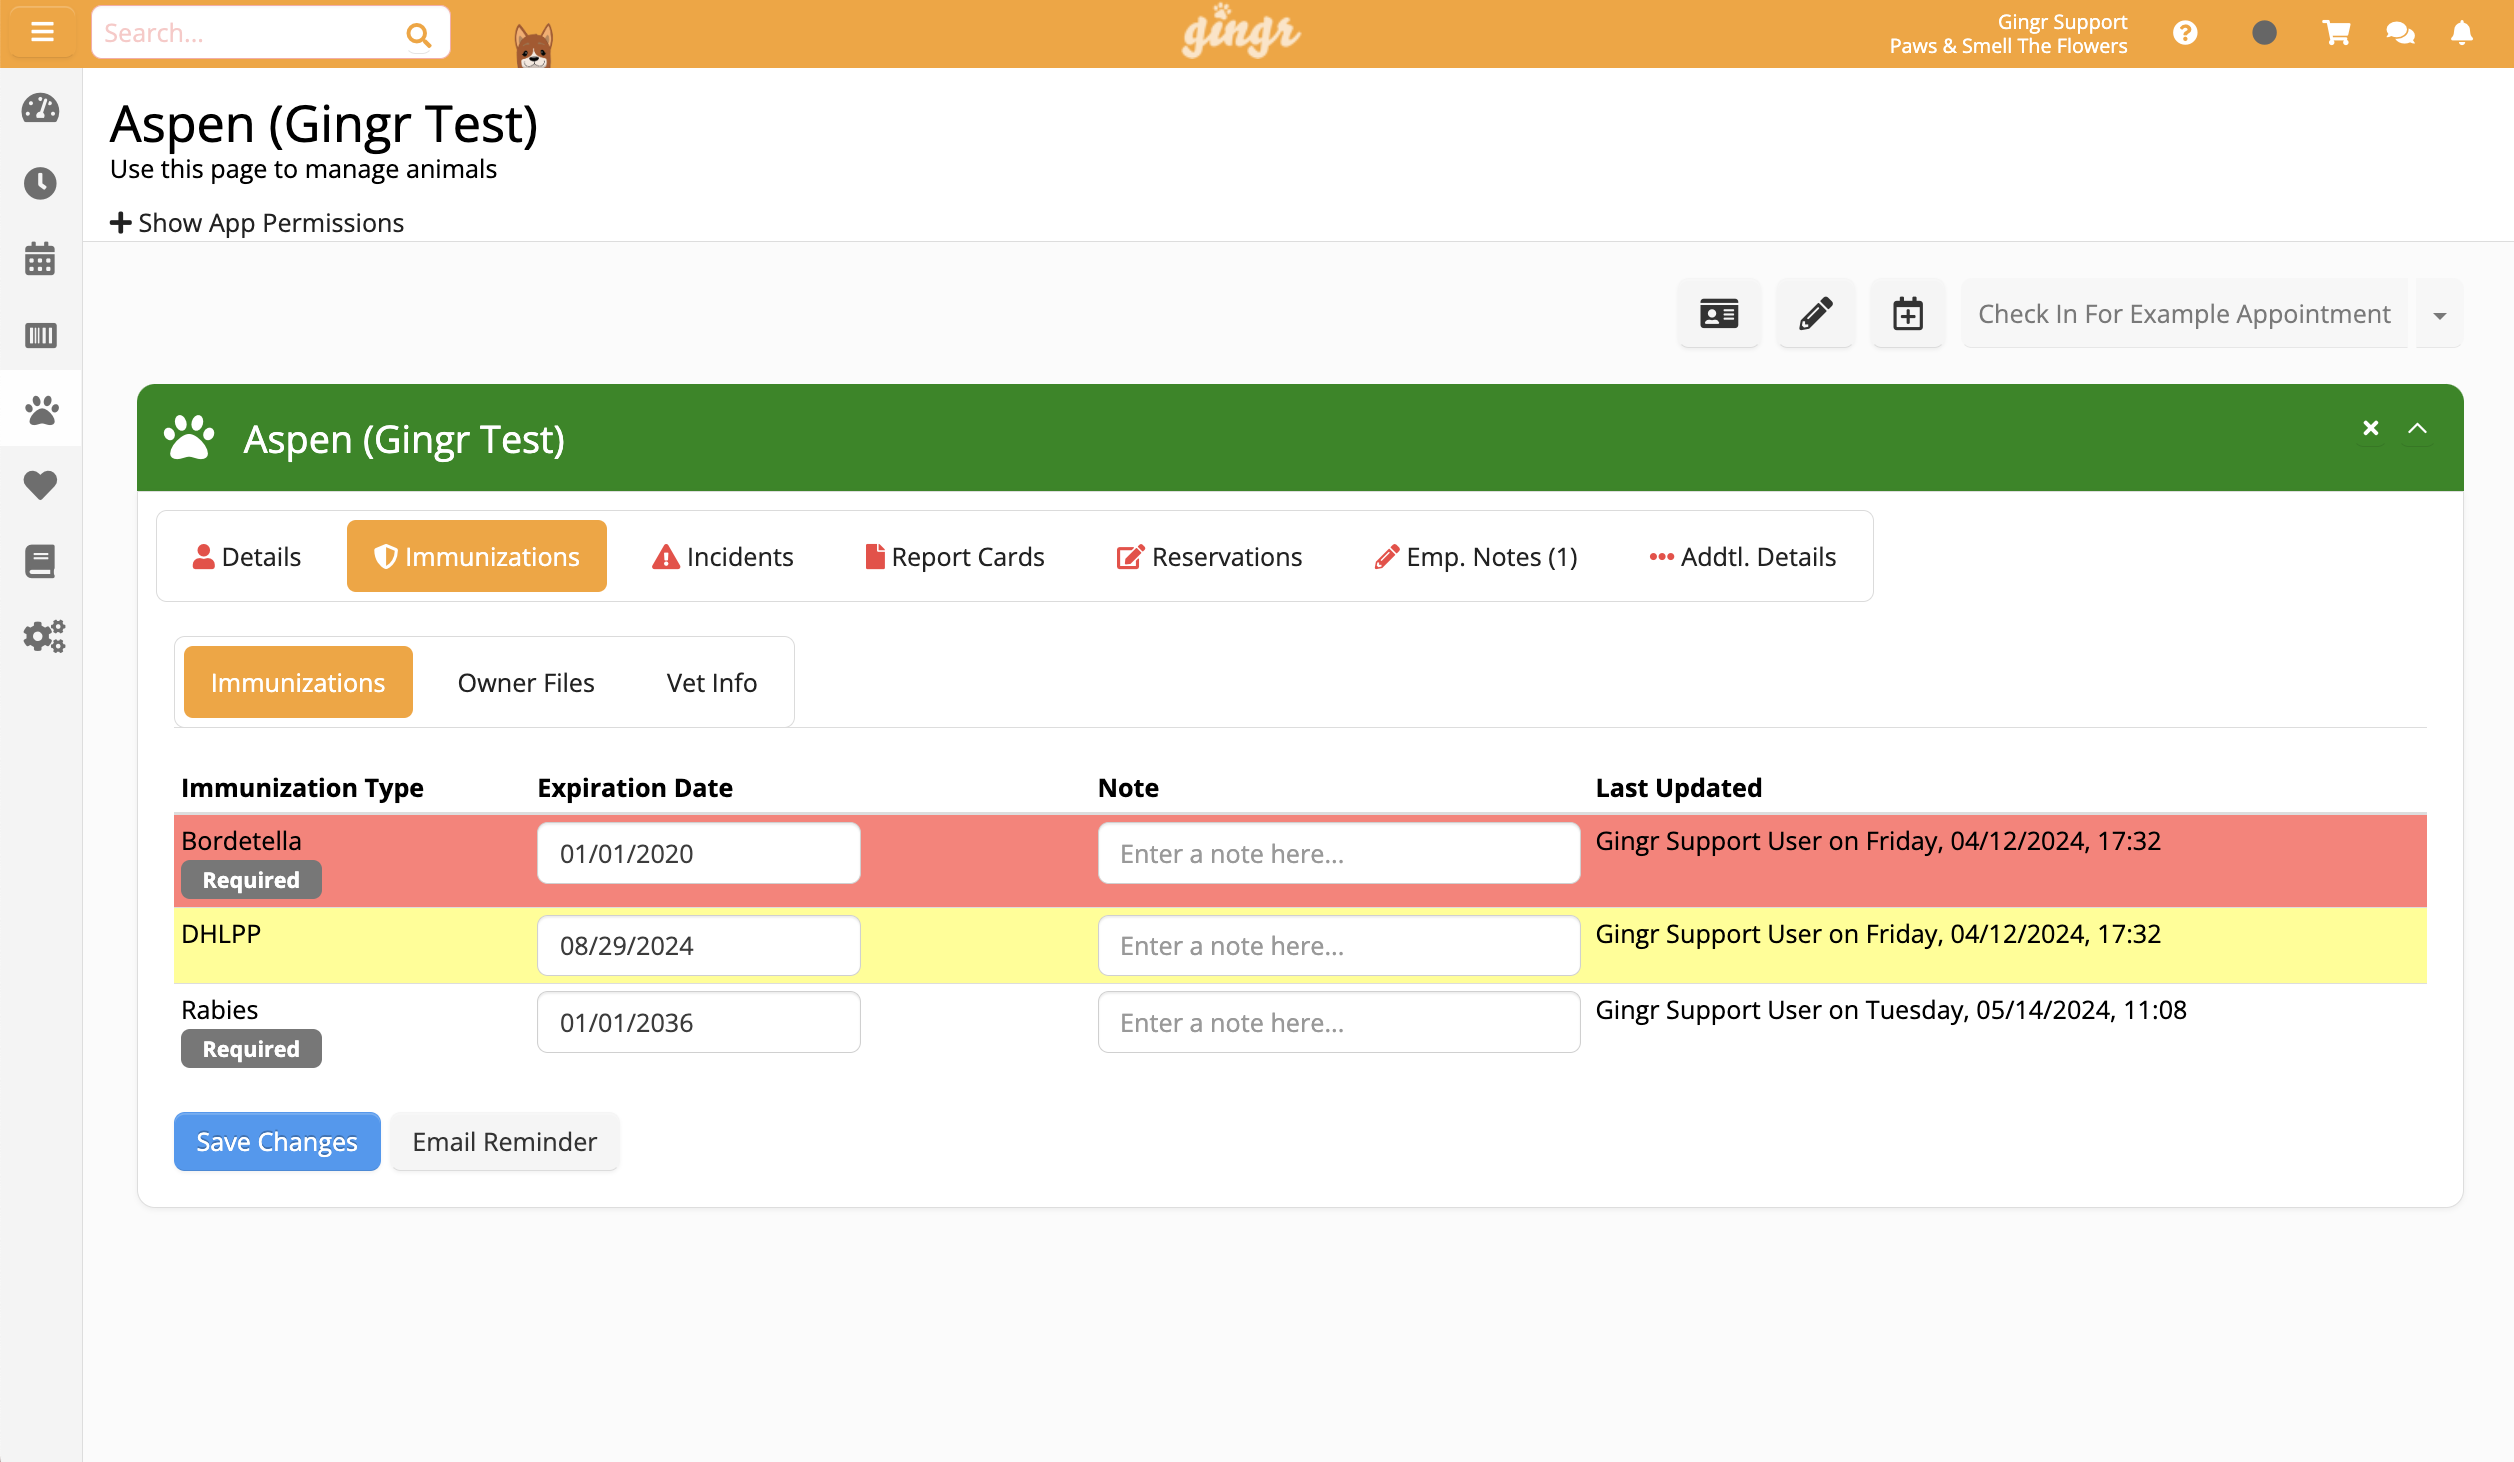The image size is (2514, 1462).
Task: Click the paw icon in green header
Action: [x=189, y=438]
